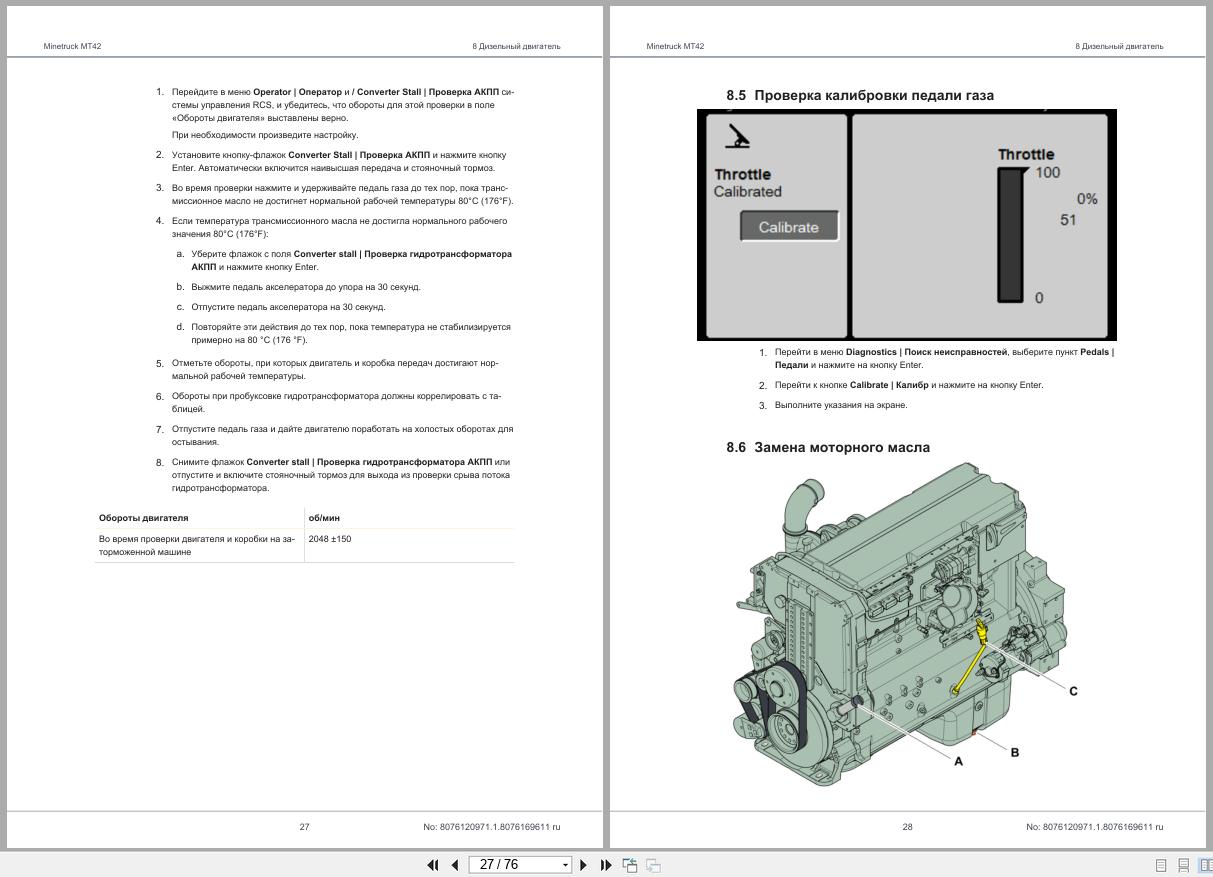Click callout label A on the engine diagram
Image resolution: width=1213 pixels, height=877 pixels.
pyautogui.click(x=958, y=761)
